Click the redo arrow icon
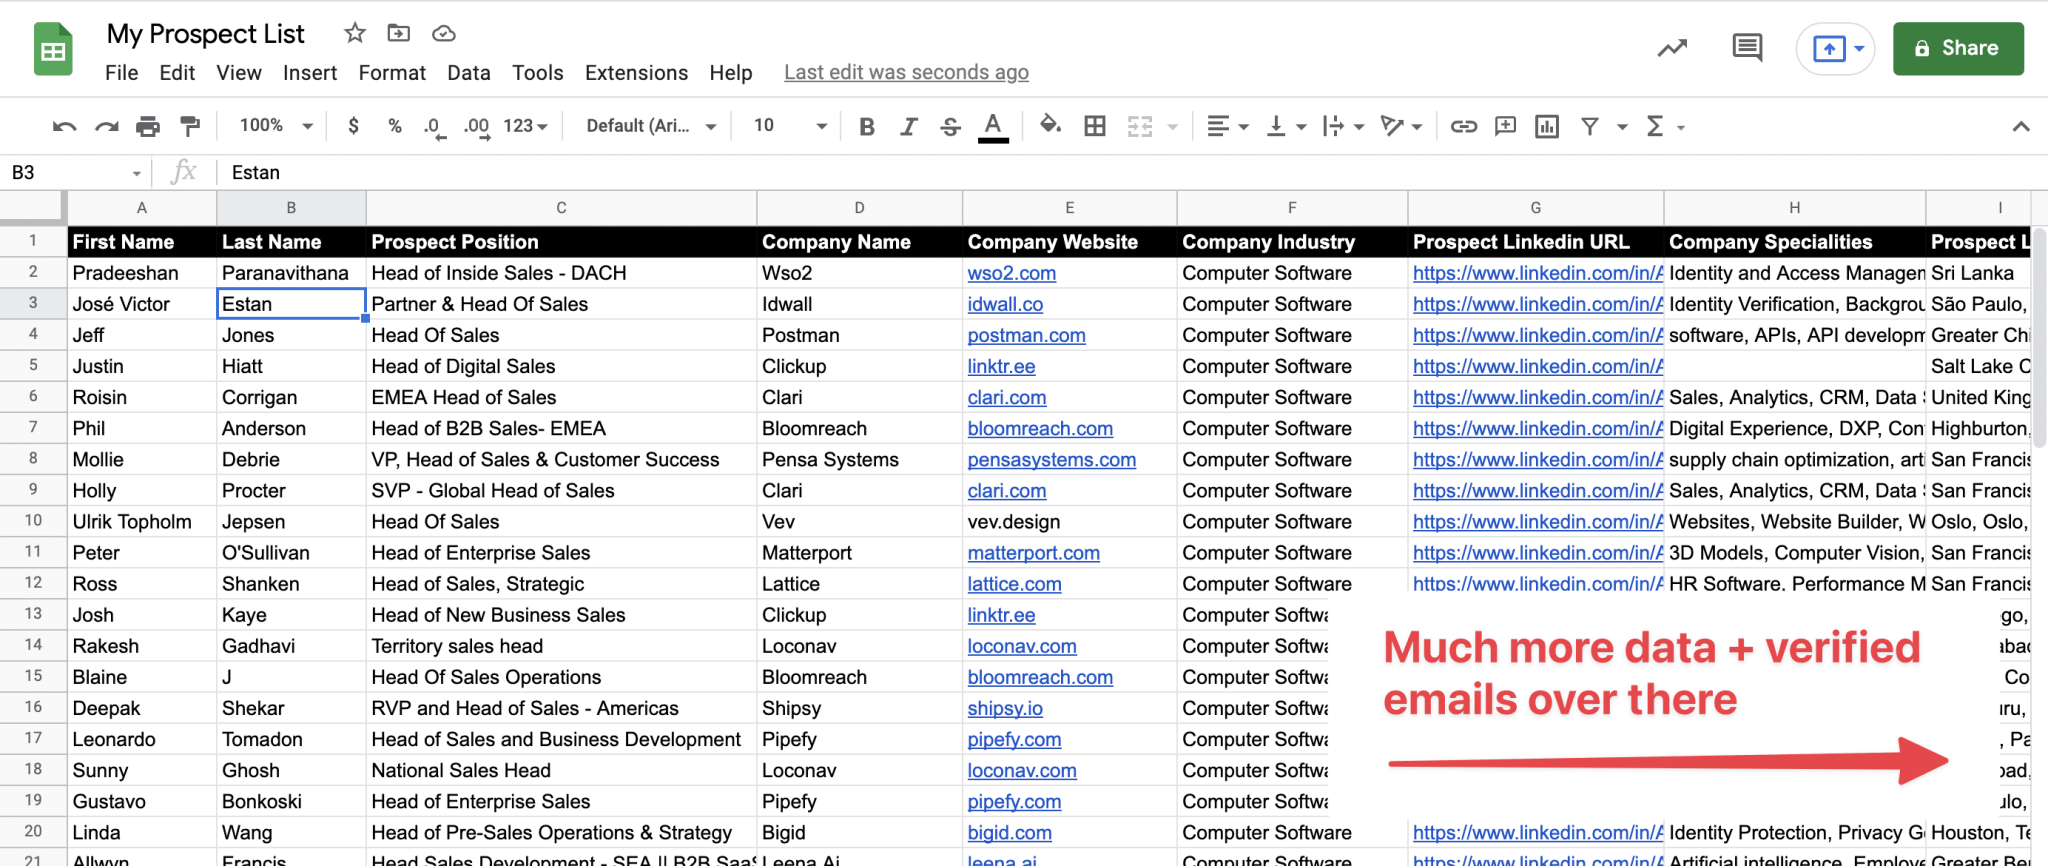This screenshot has height=866, width=2048. 107,126
